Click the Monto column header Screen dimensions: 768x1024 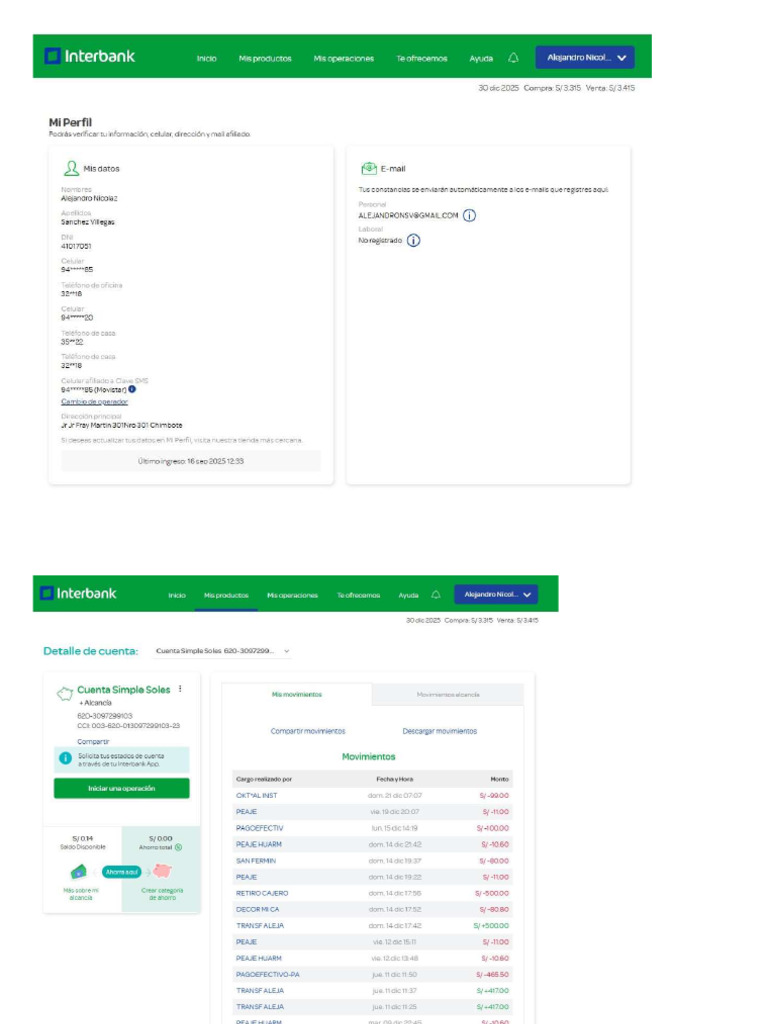tap(500, 779)
